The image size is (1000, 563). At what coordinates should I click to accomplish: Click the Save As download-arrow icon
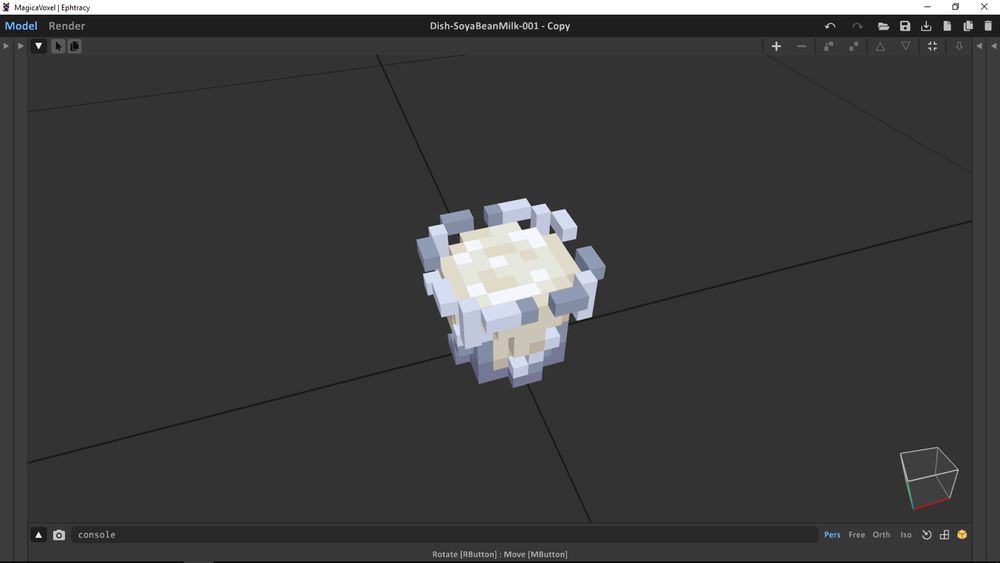click(x=926, y=26)
